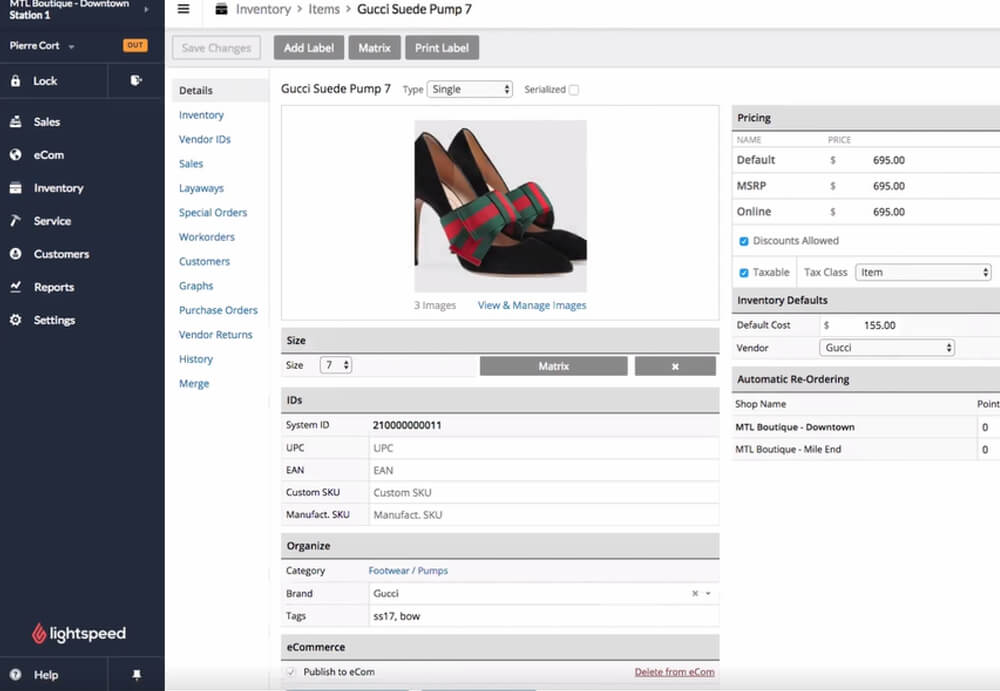This screenshot has width=1000, height=691.
Task: Click the Service hammer icon
Action: [x=16, y=220]
